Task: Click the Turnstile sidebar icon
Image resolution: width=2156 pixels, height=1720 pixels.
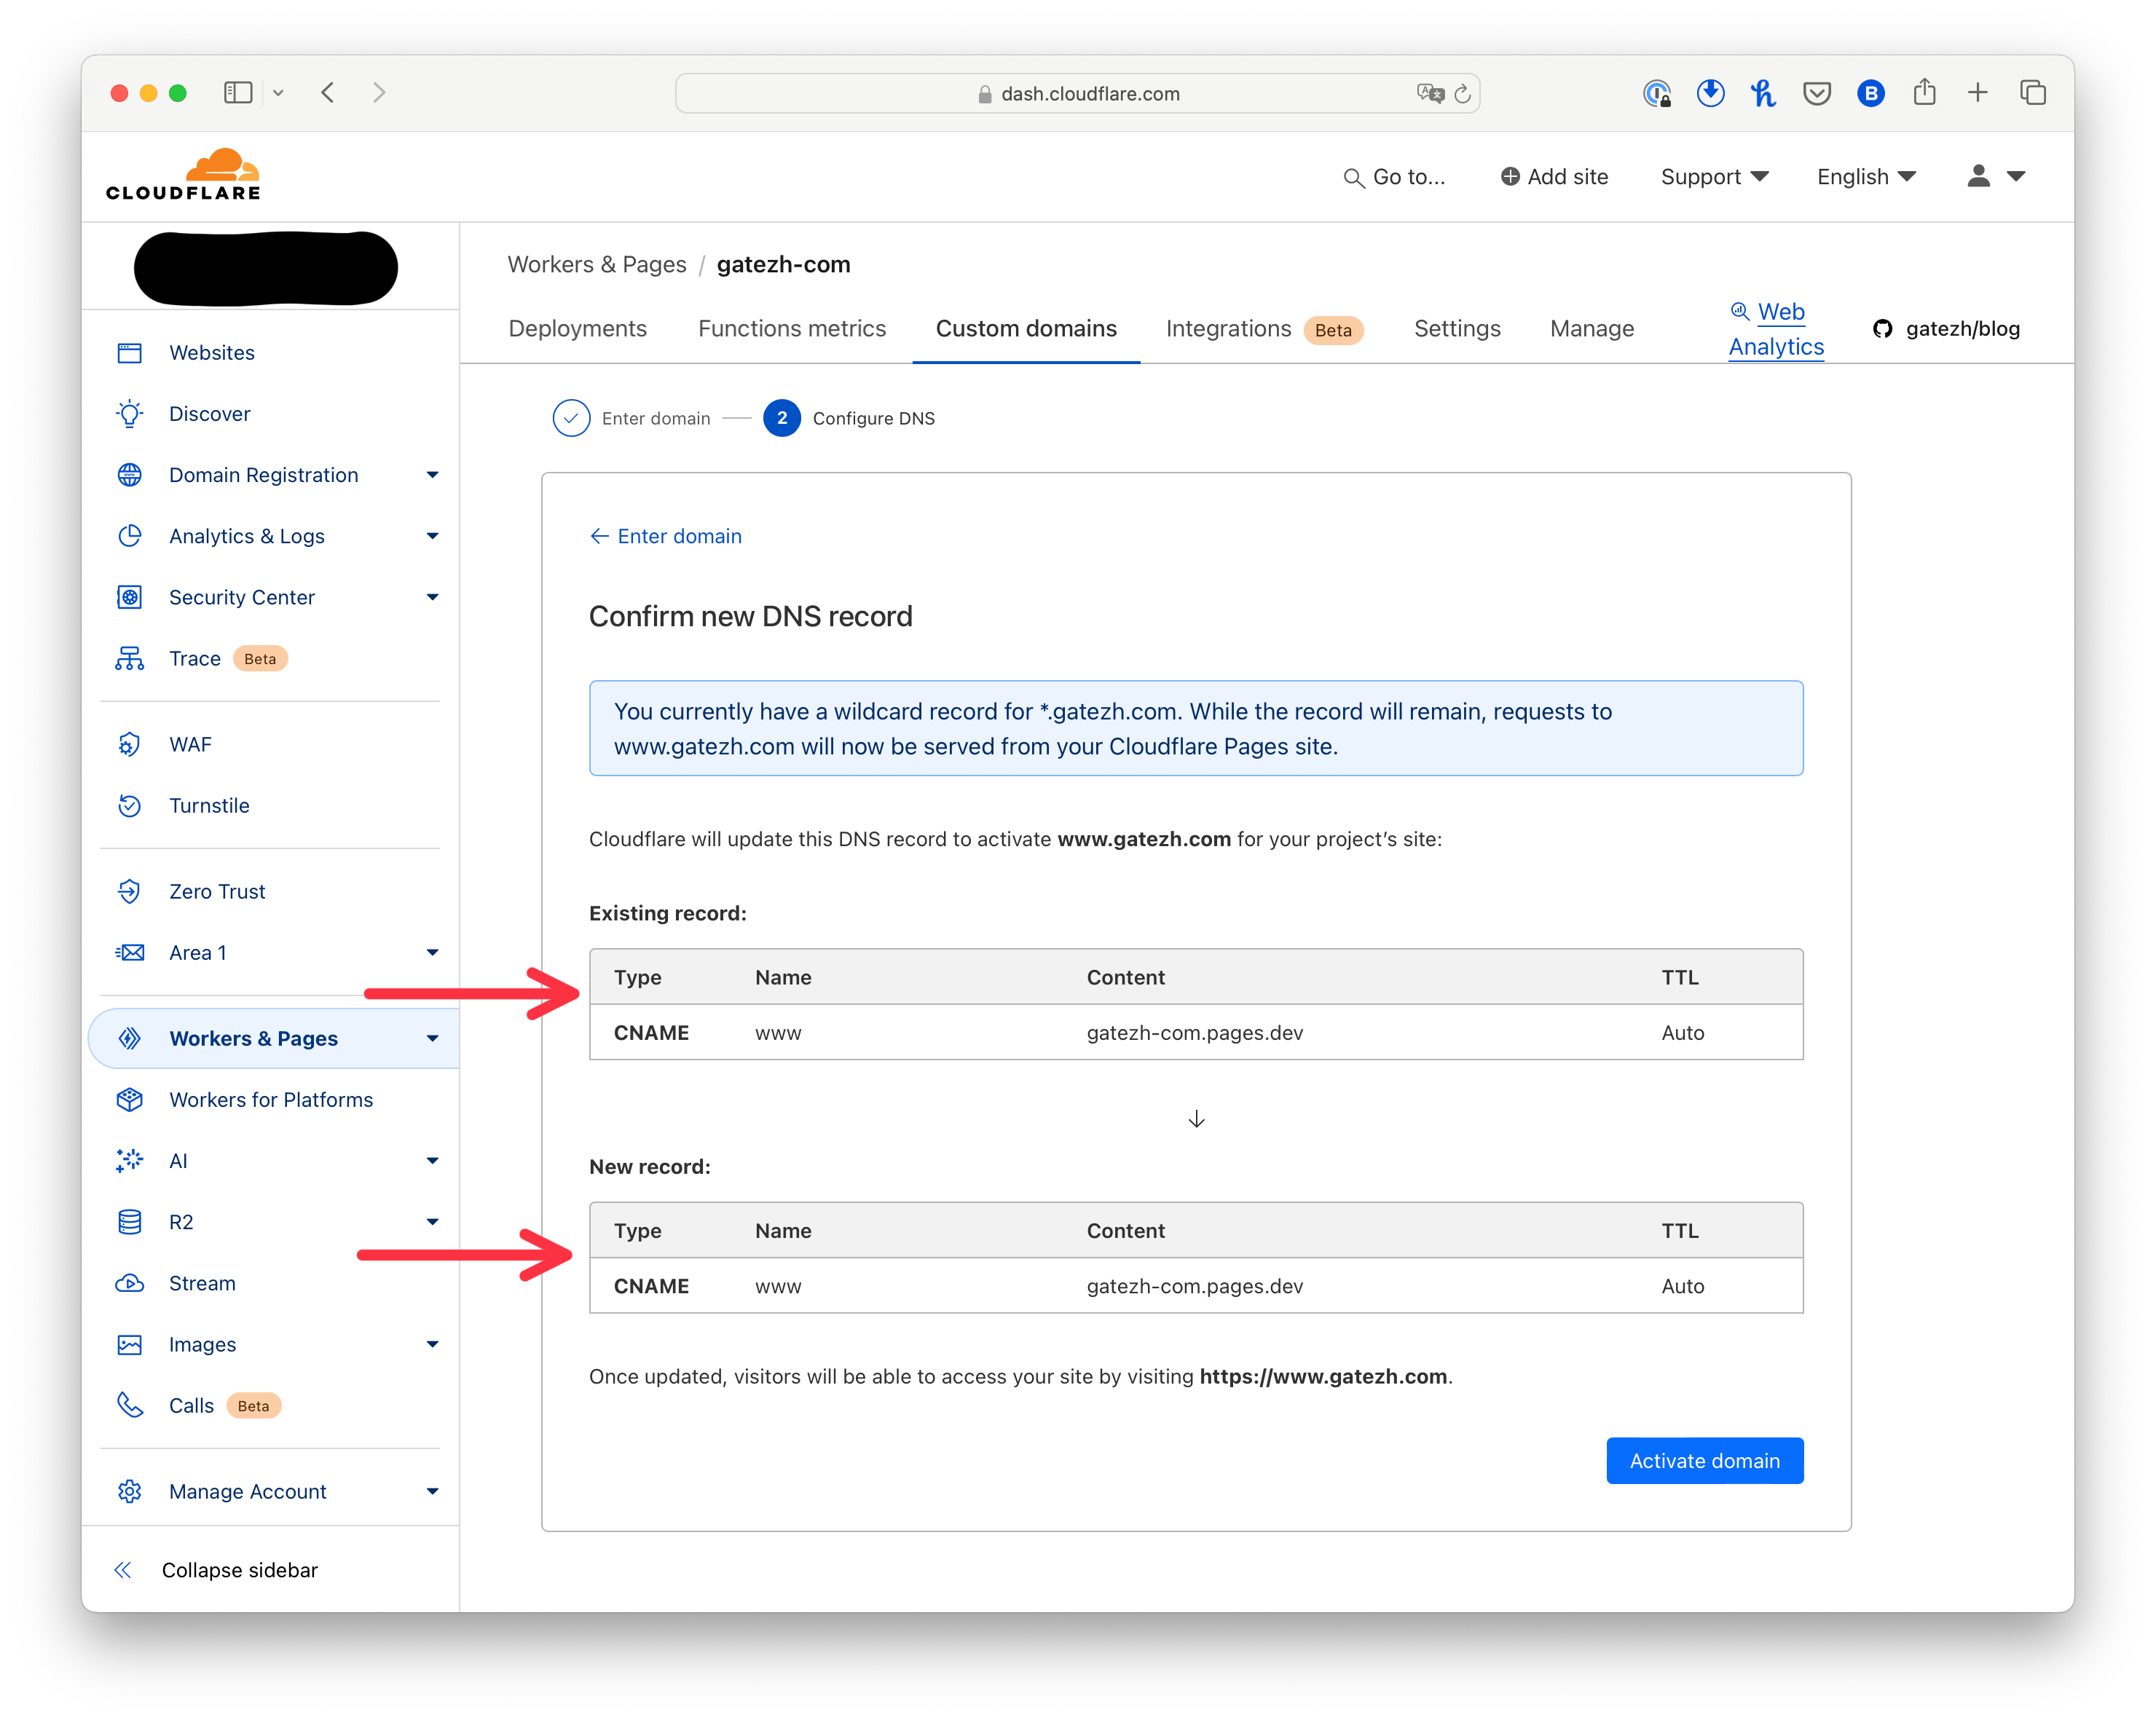Action: tap(130, 806)
